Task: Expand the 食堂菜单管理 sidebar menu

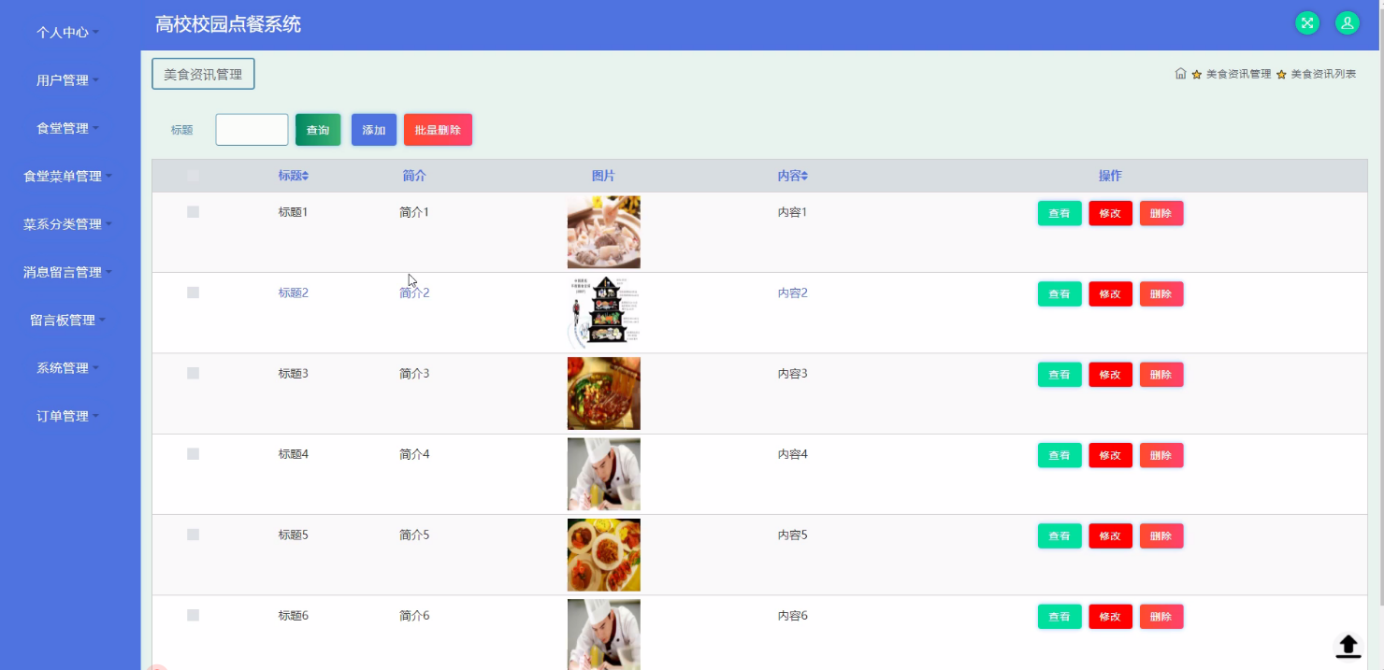Action: [69, 176]
